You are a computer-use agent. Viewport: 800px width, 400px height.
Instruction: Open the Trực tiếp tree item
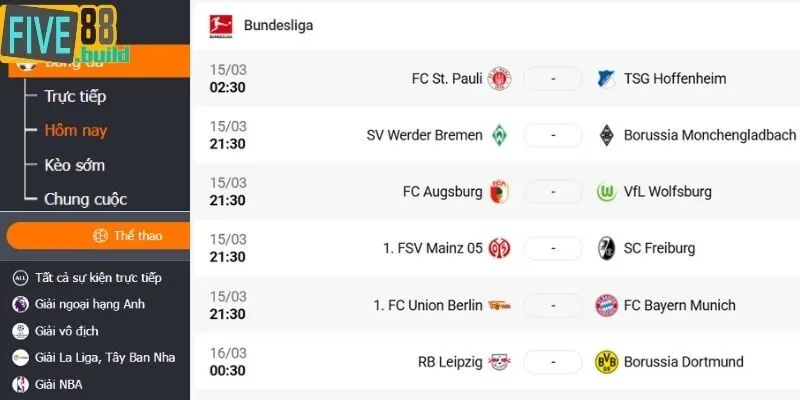pyautogui.click(x=75, y=97)
